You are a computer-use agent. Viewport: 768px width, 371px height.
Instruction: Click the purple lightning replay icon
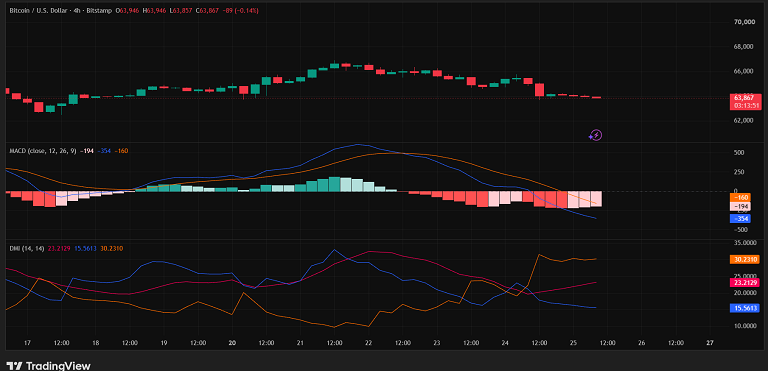tap(596, 135)
